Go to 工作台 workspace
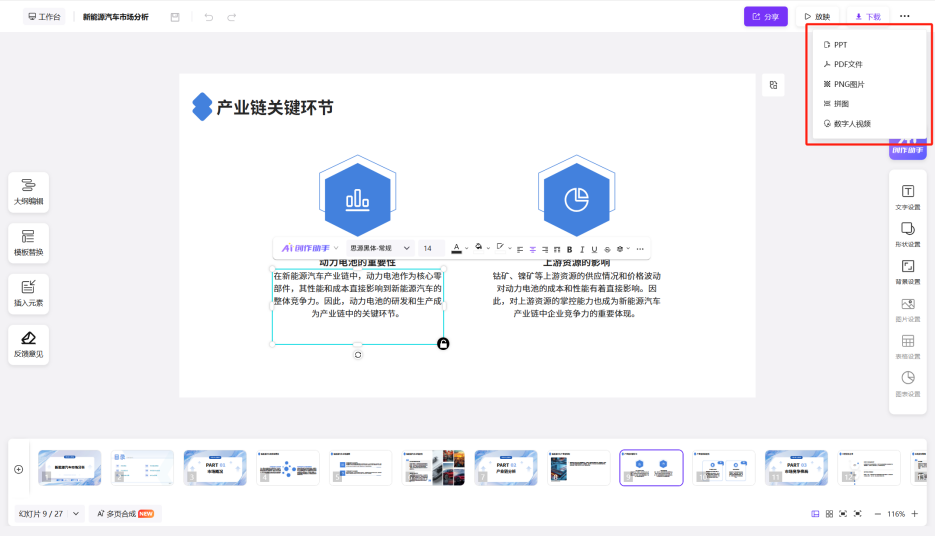935x537 pixels. tap(44, 17)
